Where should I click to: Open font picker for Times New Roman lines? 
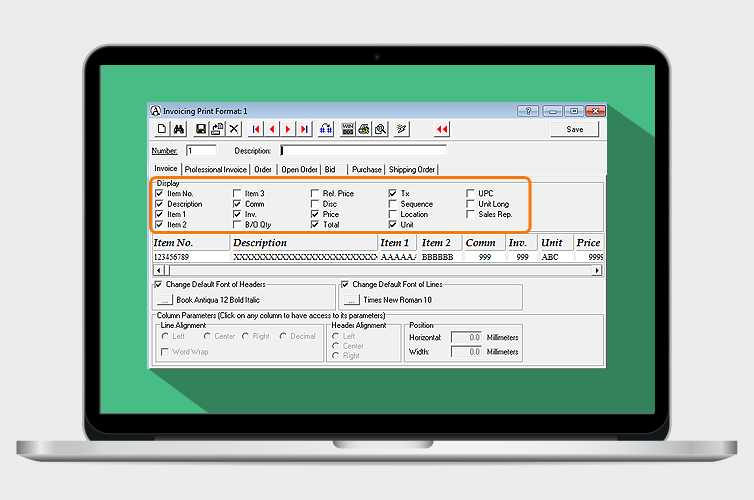[352, 300]
